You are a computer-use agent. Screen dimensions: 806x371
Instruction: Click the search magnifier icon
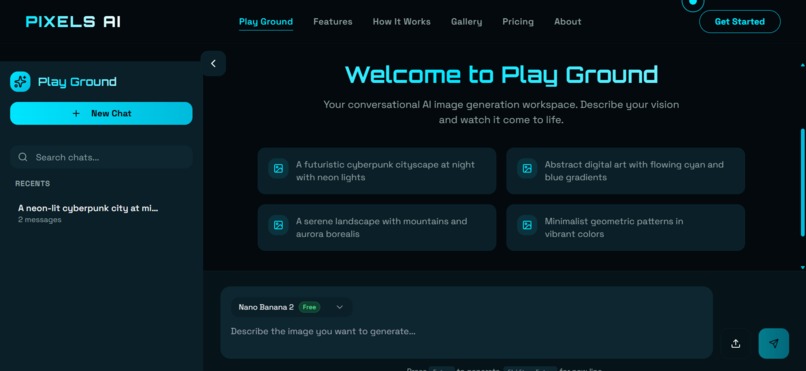(x=23, y=157)
